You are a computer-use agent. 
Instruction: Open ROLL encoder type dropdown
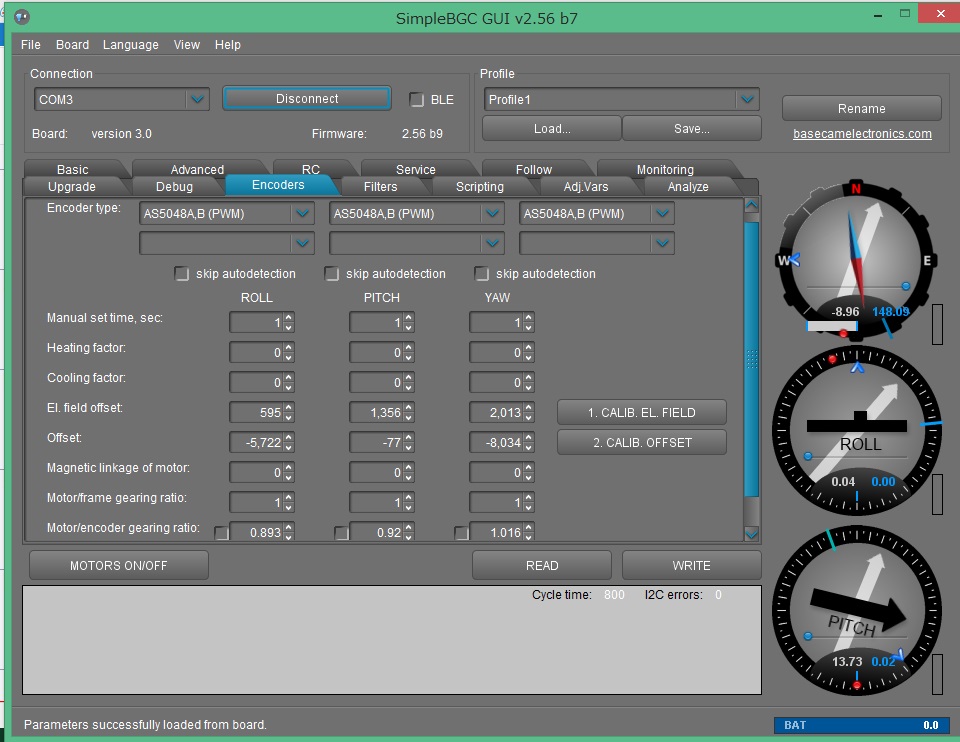click(x=302, y=214)
